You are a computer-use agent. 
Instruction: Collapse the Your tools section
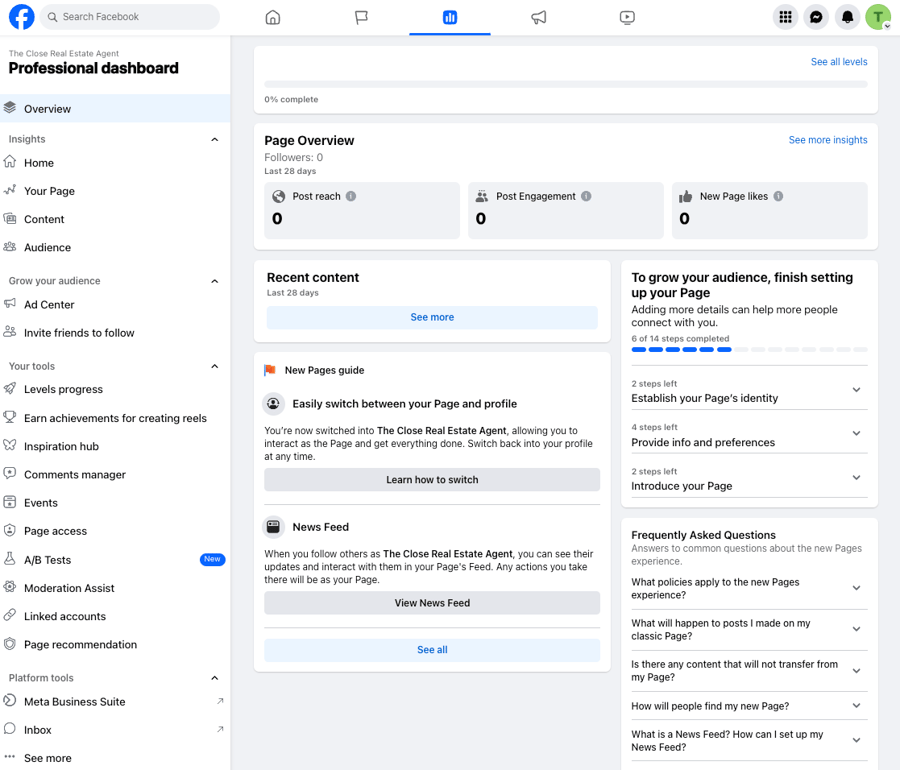pyautogui.click(x=214, y=366)
